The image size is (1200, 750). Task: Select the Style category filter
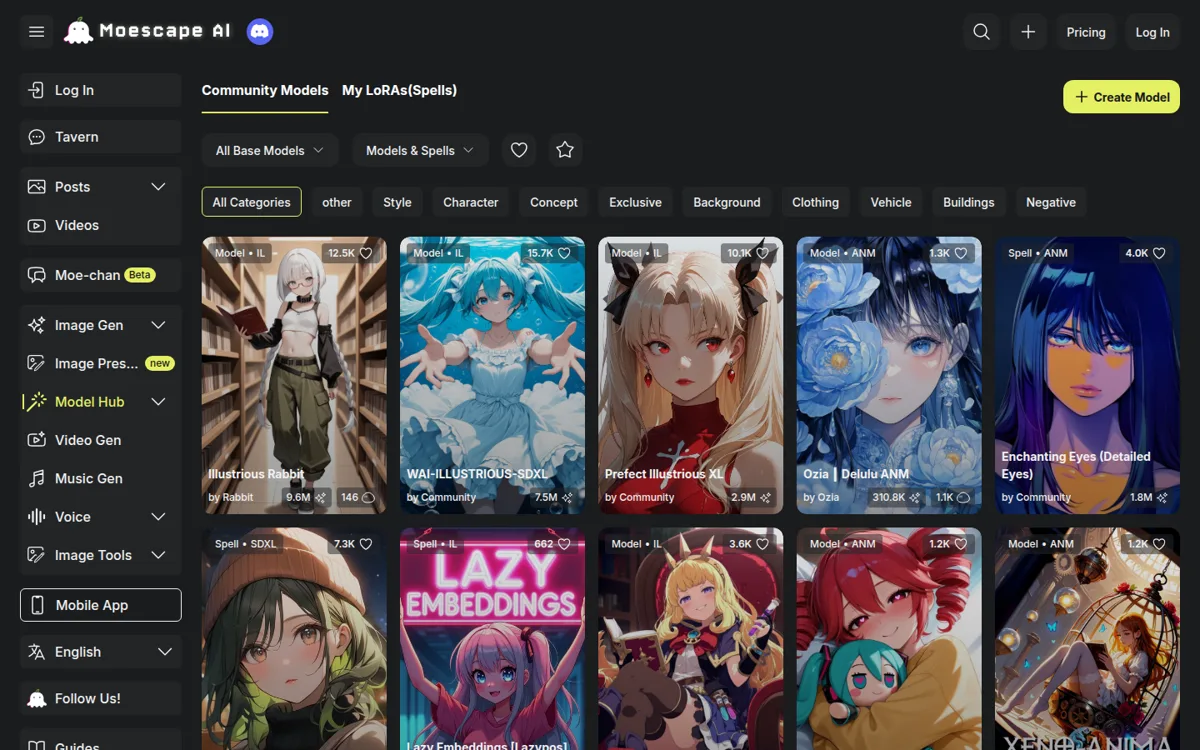397,202
